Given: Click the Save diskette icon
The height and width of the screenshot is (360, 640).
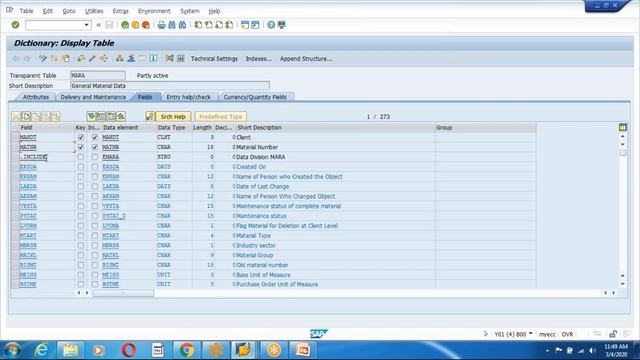Looking at the screenshot, I should click(x=109, y=25).
